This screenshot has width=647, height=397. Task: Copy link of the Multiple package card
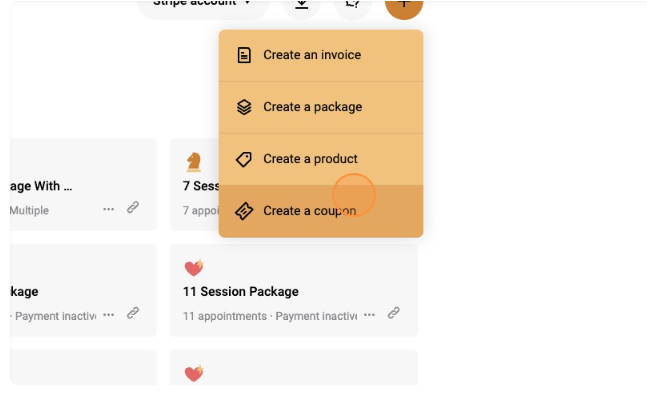132,208
